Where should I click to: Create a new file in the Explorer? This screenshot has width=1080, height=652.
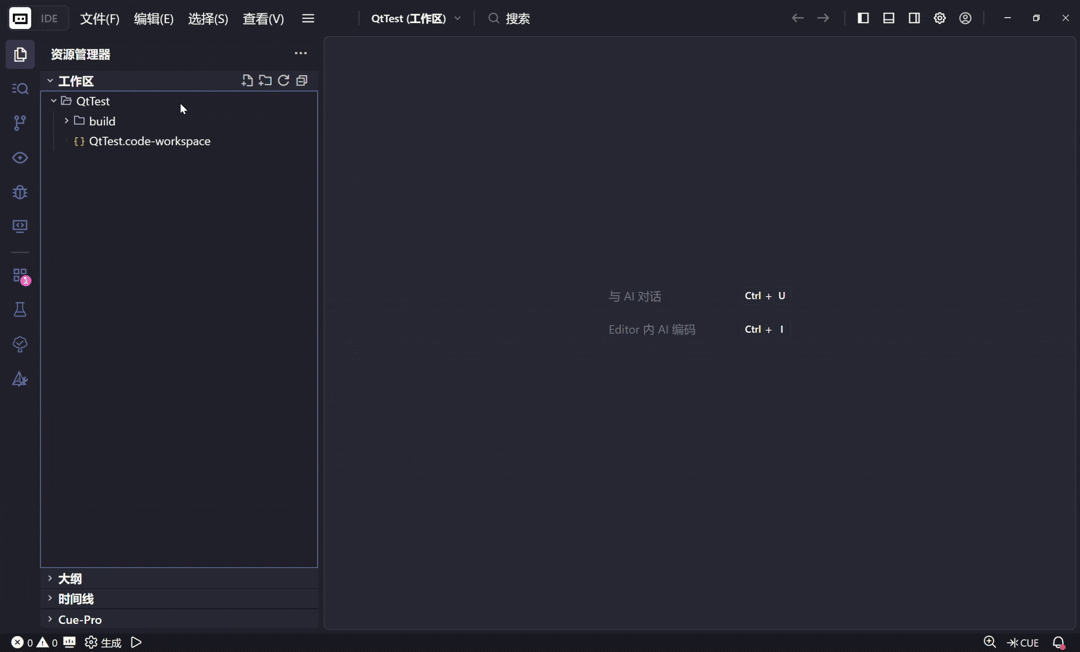247,80
